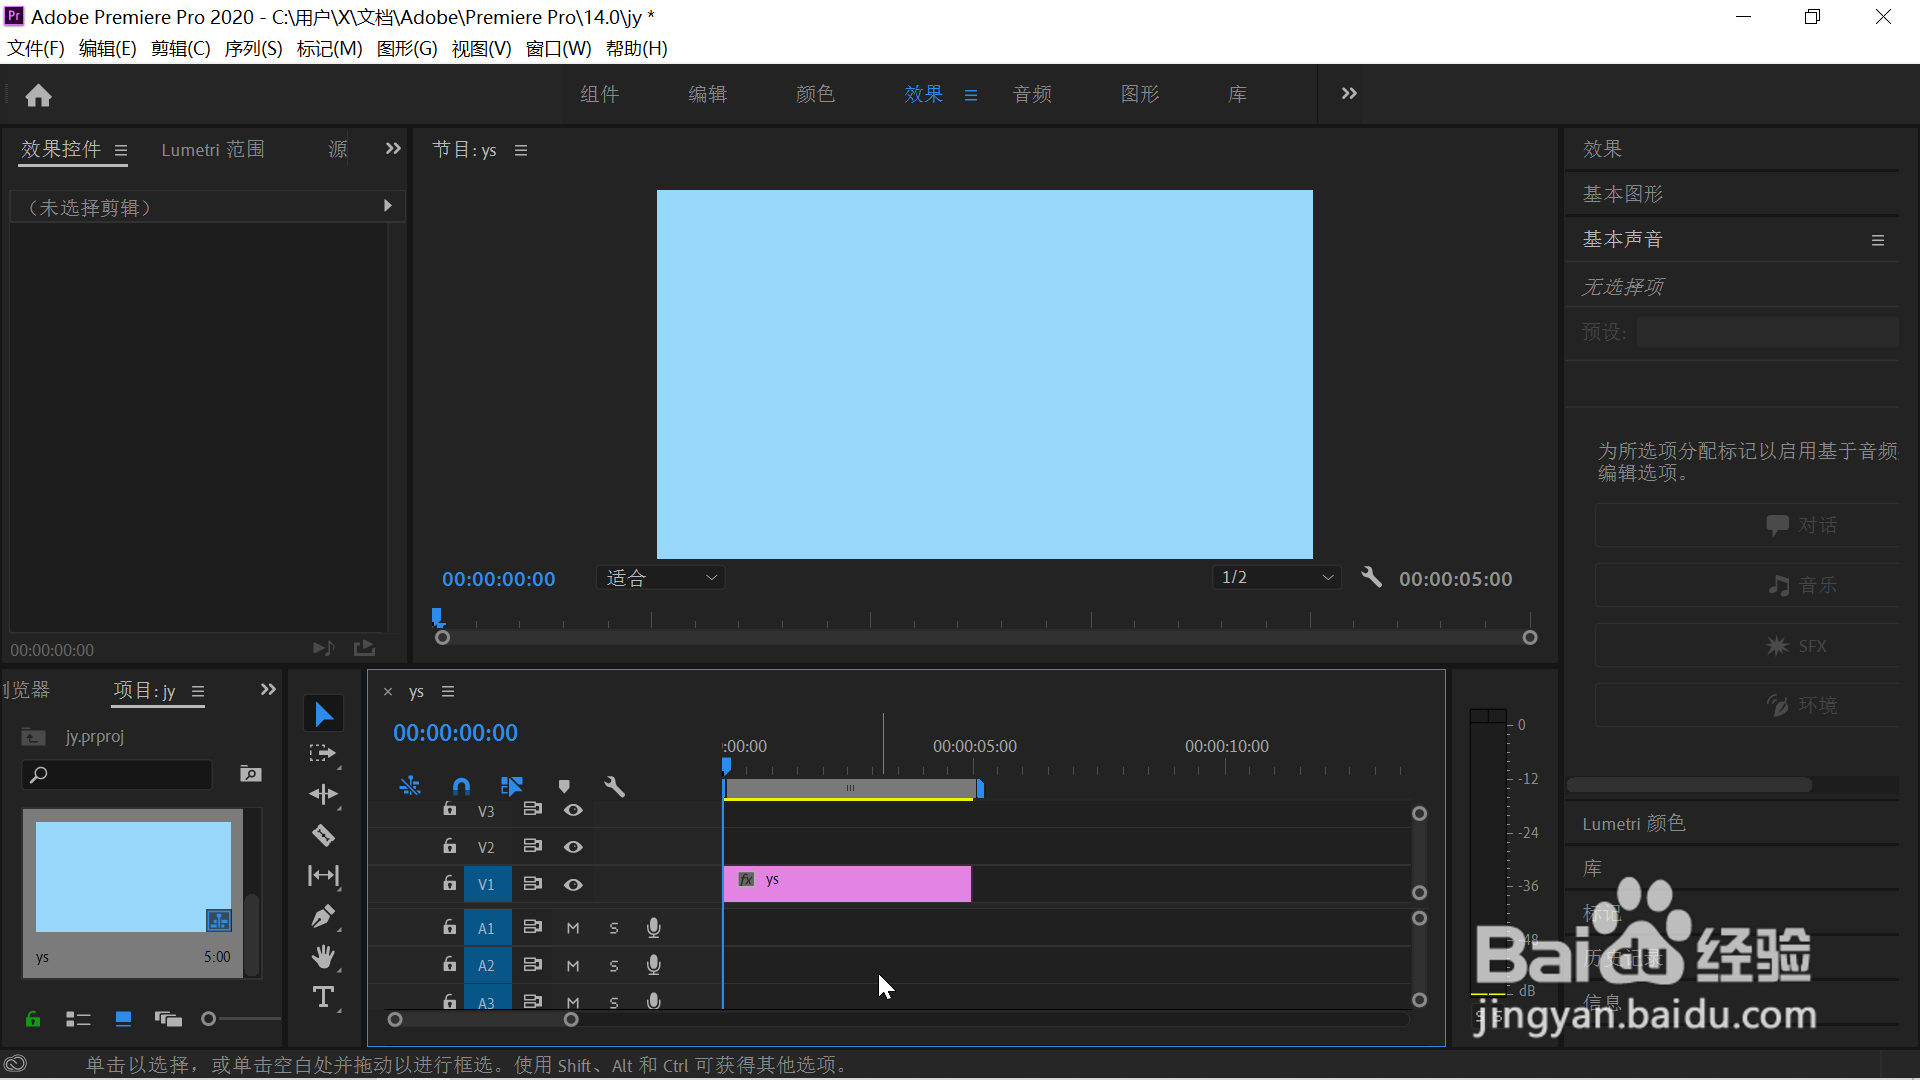Image resolution: width=1920 pixels, height=1080 pixels.
Task: Solo track A1
Action: (x=614, y=928)
